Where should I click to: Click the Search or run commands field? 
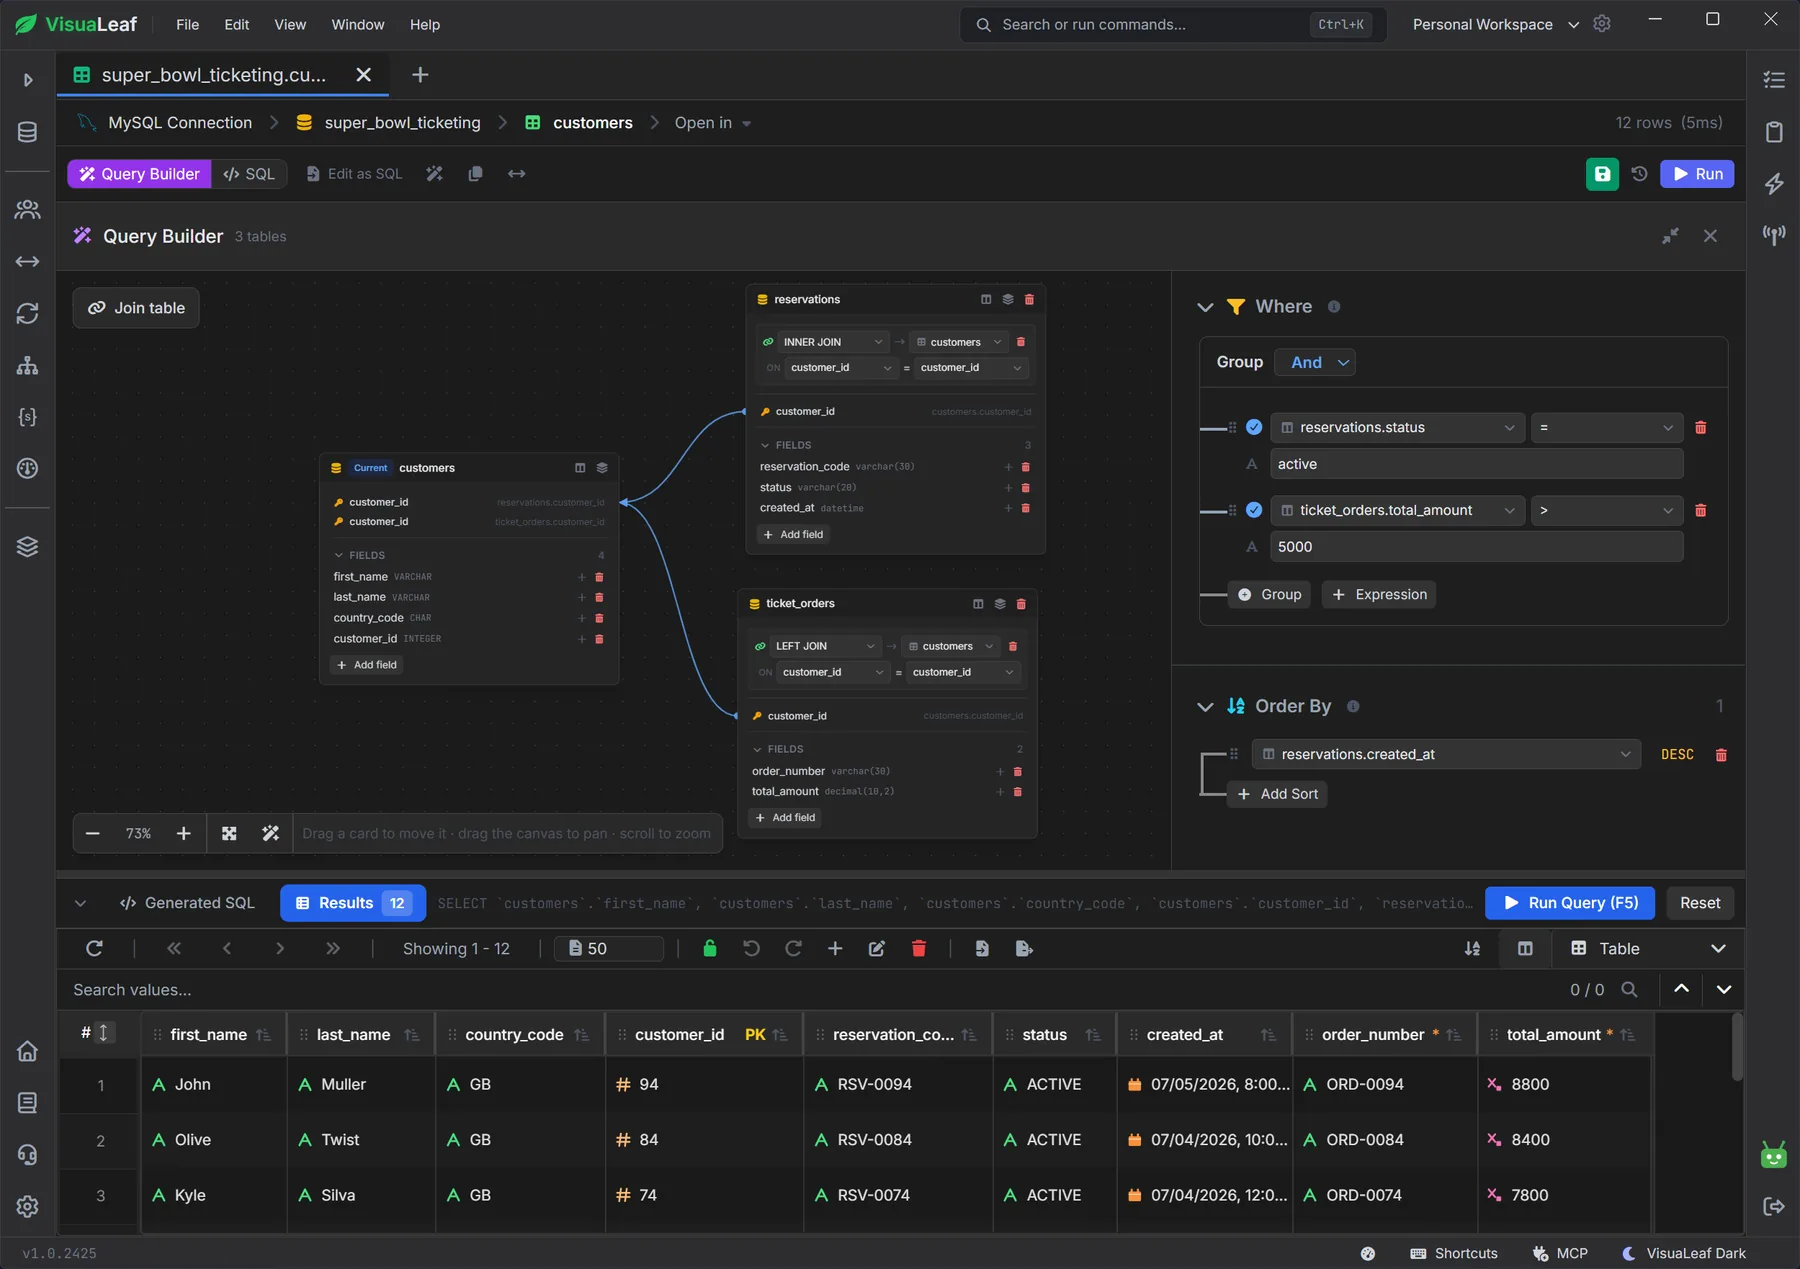pyautogui.click(x=1173, y=24)
